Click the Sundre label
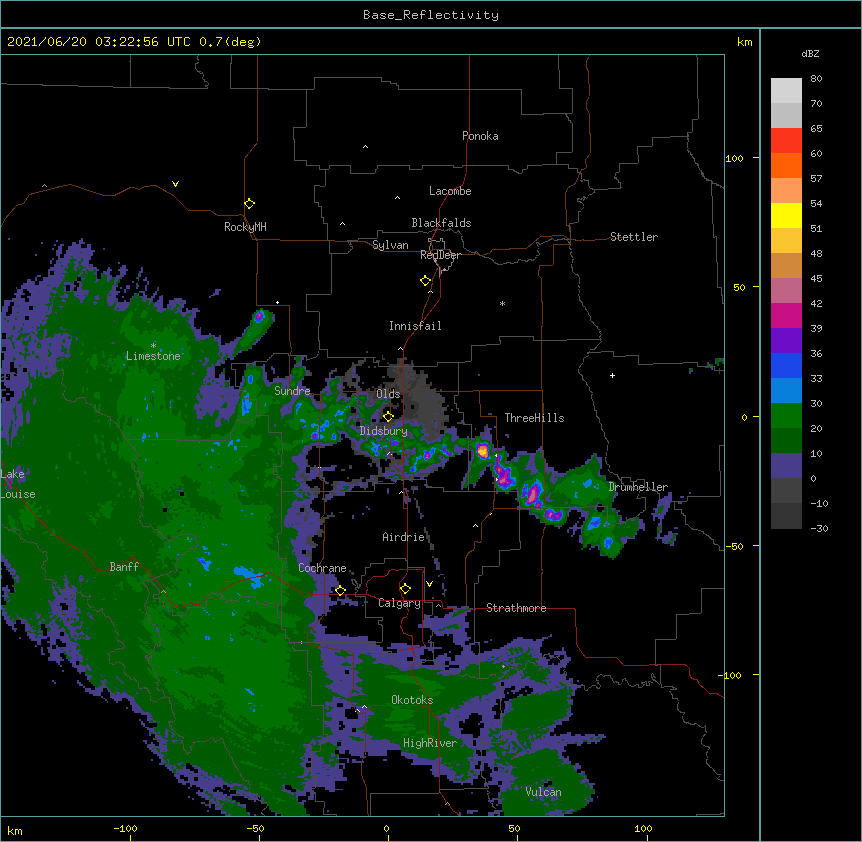This screenshot has height=842, width=862. 292,391
